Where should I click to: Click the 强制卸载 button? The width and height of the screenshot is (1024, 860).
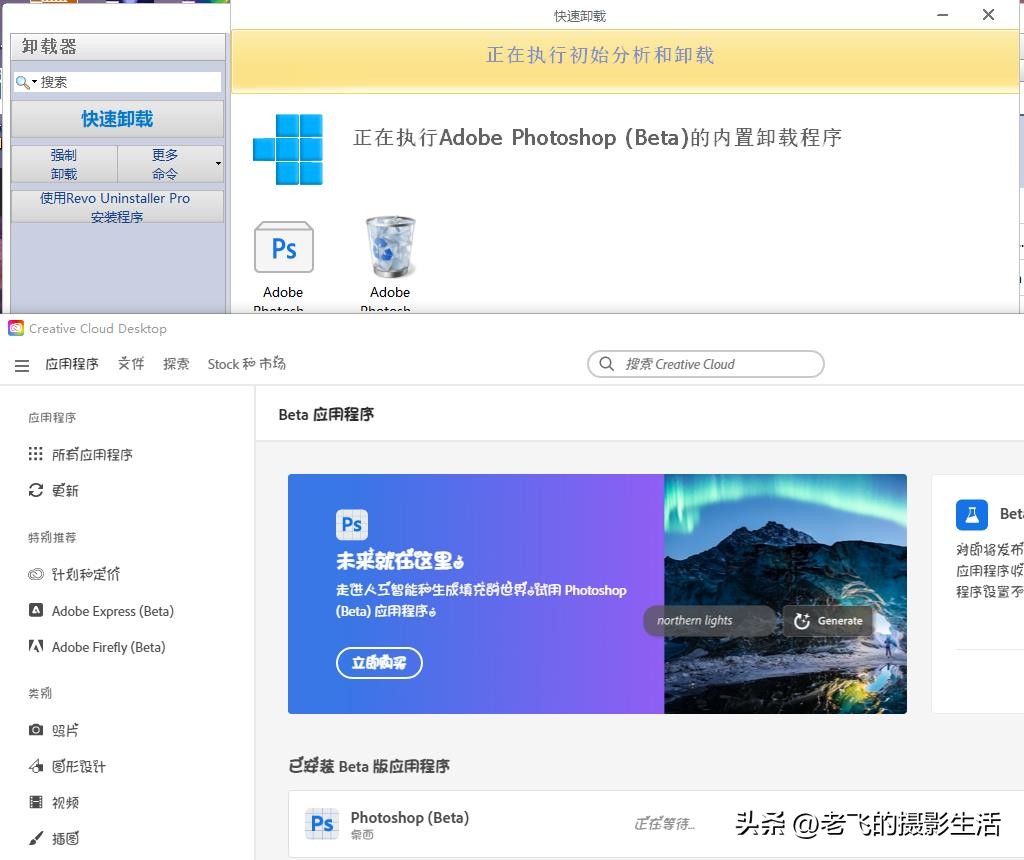(64, 164)
